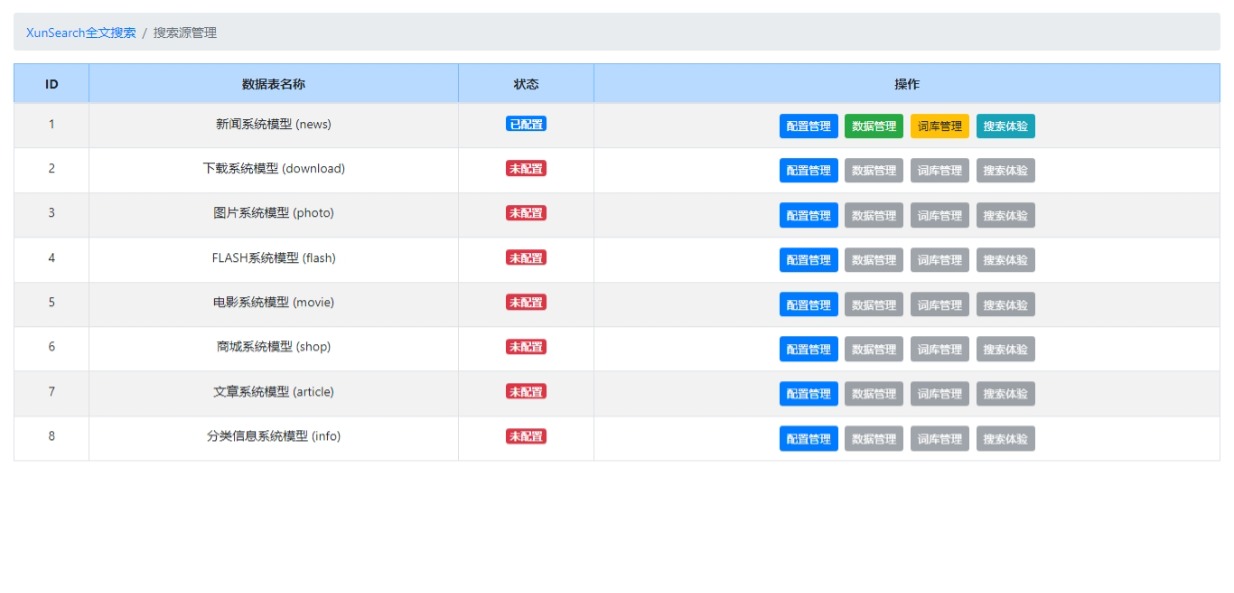Click the 未配置 badge in the info row
The image size is (1234, 593).
click(526, 436)
